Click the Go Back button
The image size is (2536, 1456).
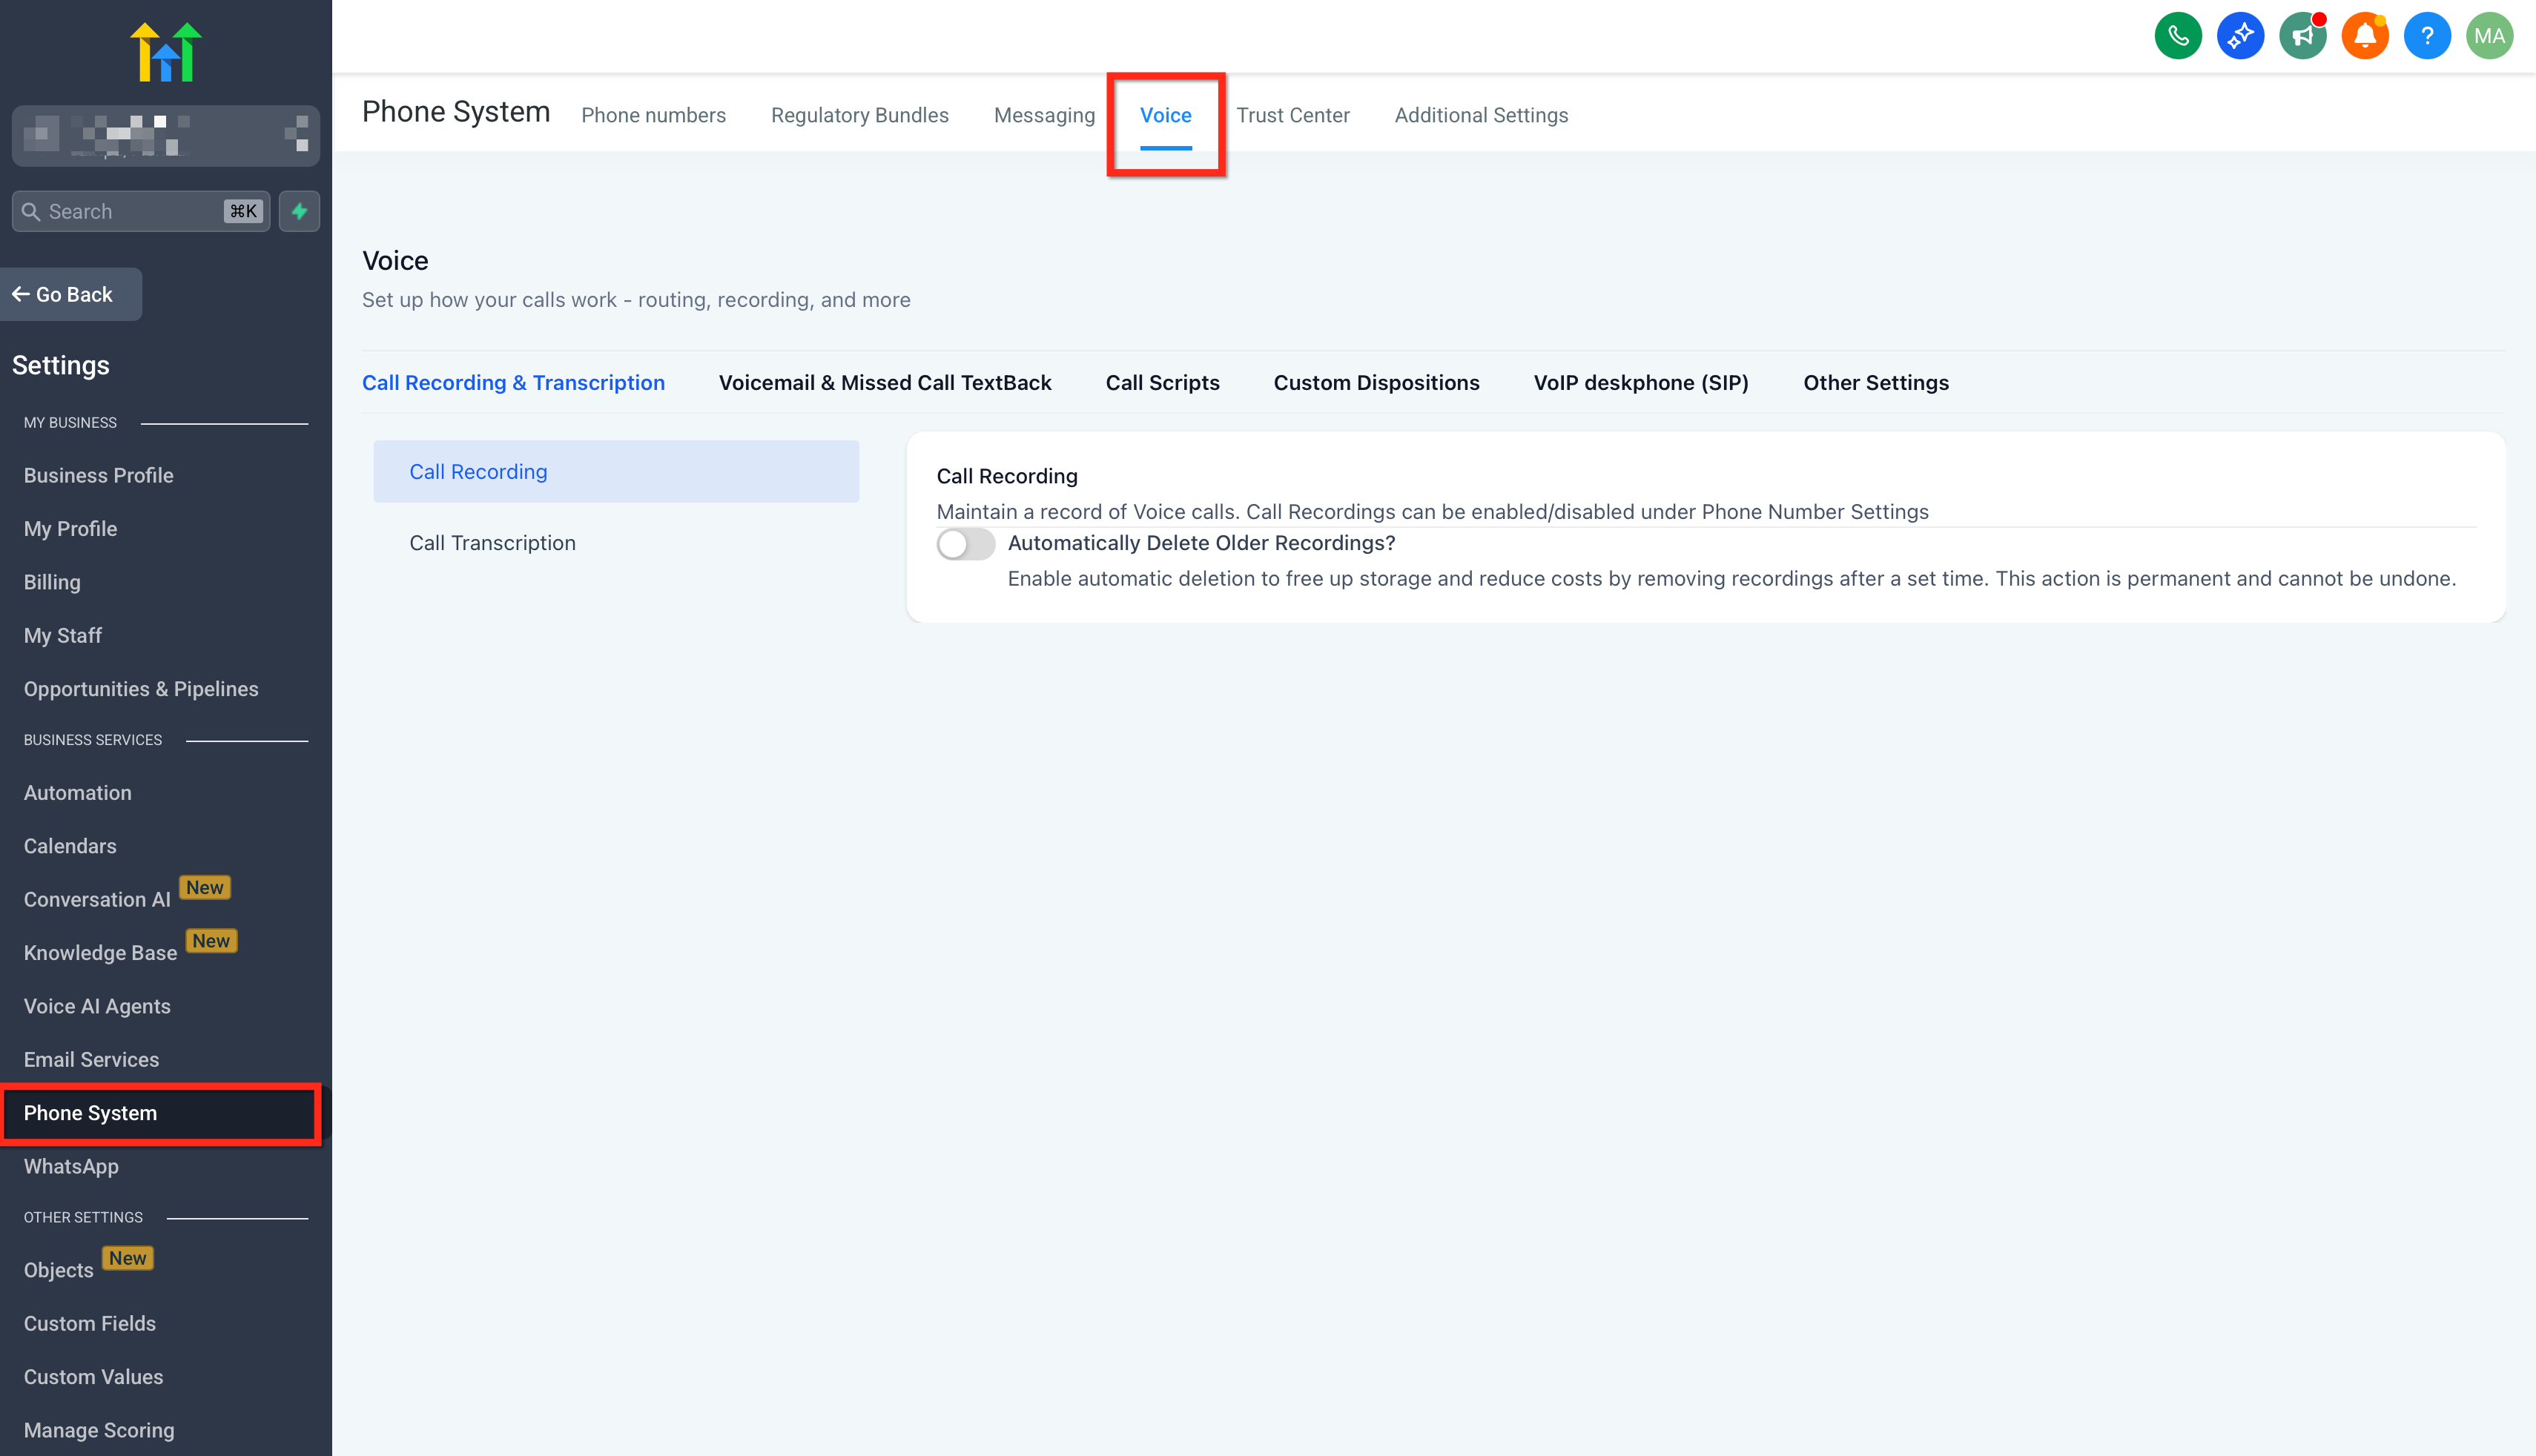tap(70, 294)
